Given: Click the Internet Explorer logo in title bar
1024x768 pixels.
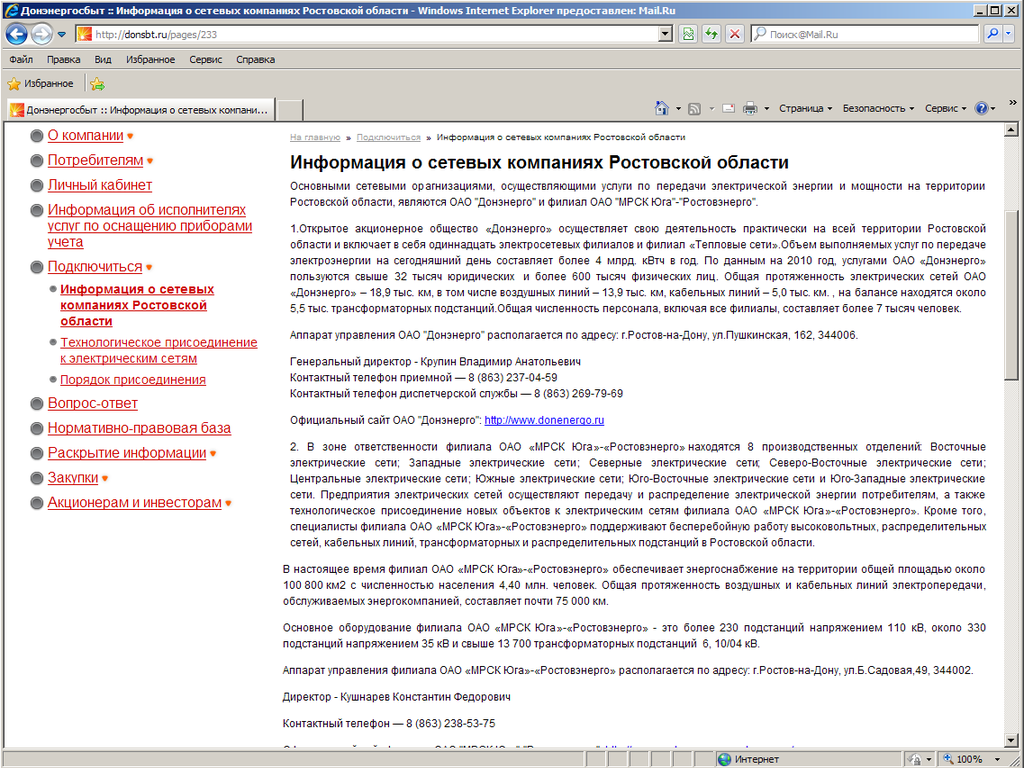Looking at the screenshot, I should 11,10.
